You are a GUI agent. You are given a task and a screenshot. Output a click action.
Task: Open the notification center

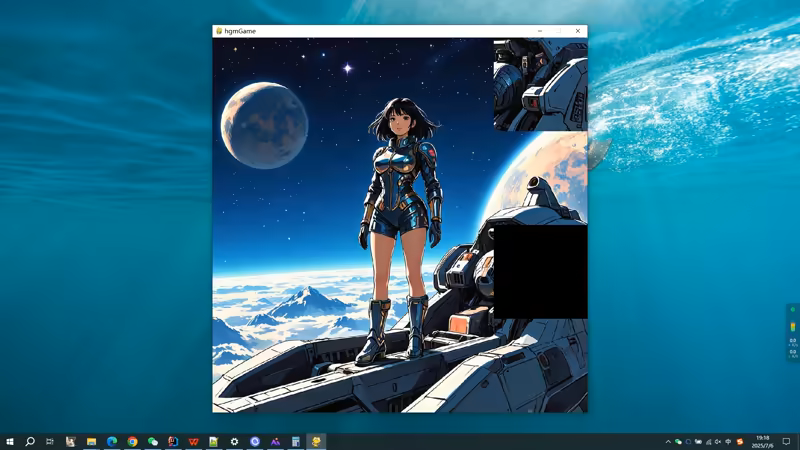[x=787, y=441]
